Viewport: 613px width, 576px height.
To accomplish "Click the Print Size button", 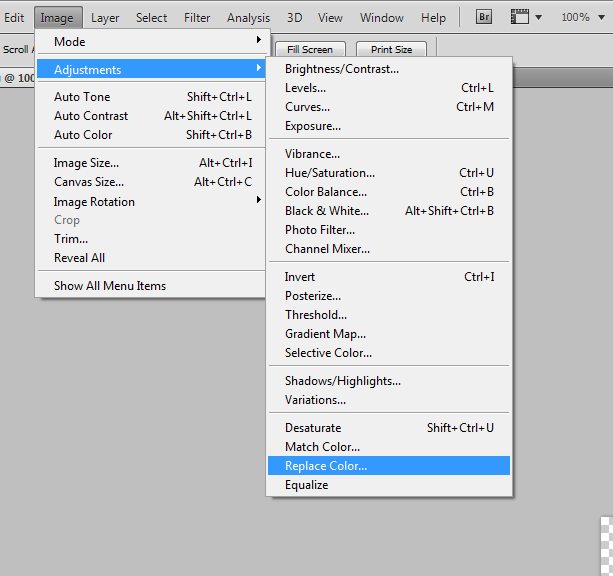I will coord(391,49).
